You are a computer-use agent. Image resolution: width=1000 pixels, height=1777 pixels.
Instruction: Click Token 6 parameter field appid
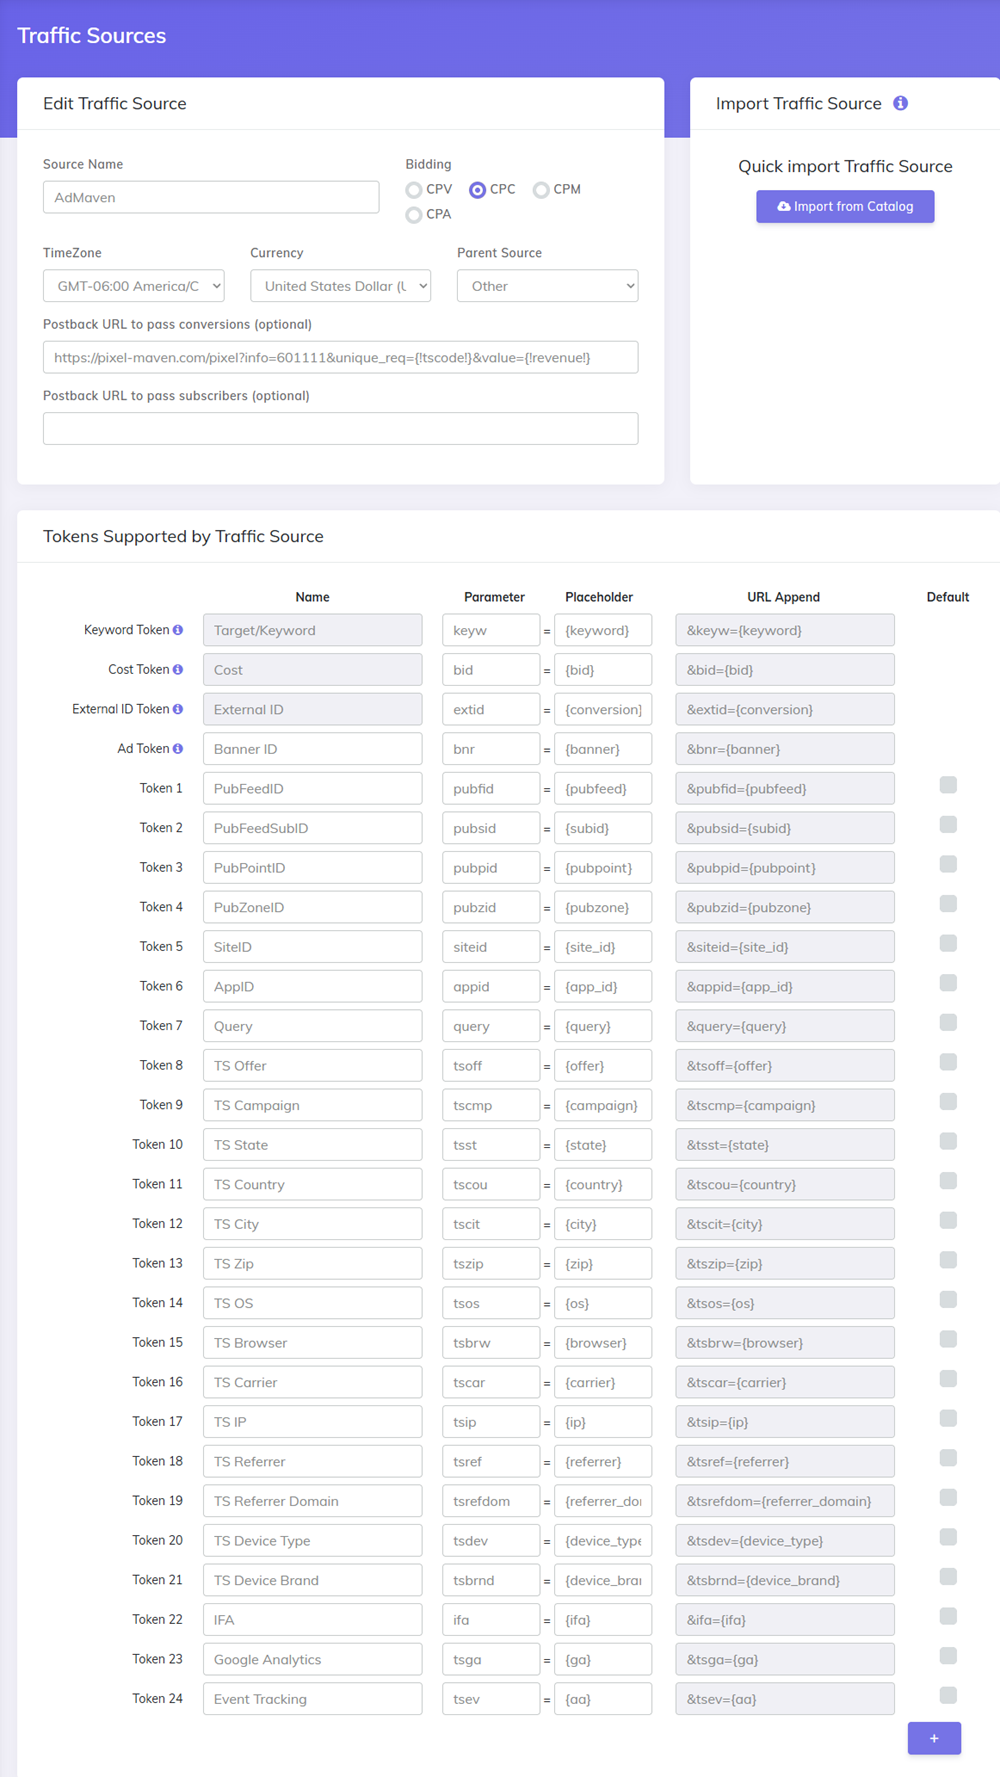(491, 986)
